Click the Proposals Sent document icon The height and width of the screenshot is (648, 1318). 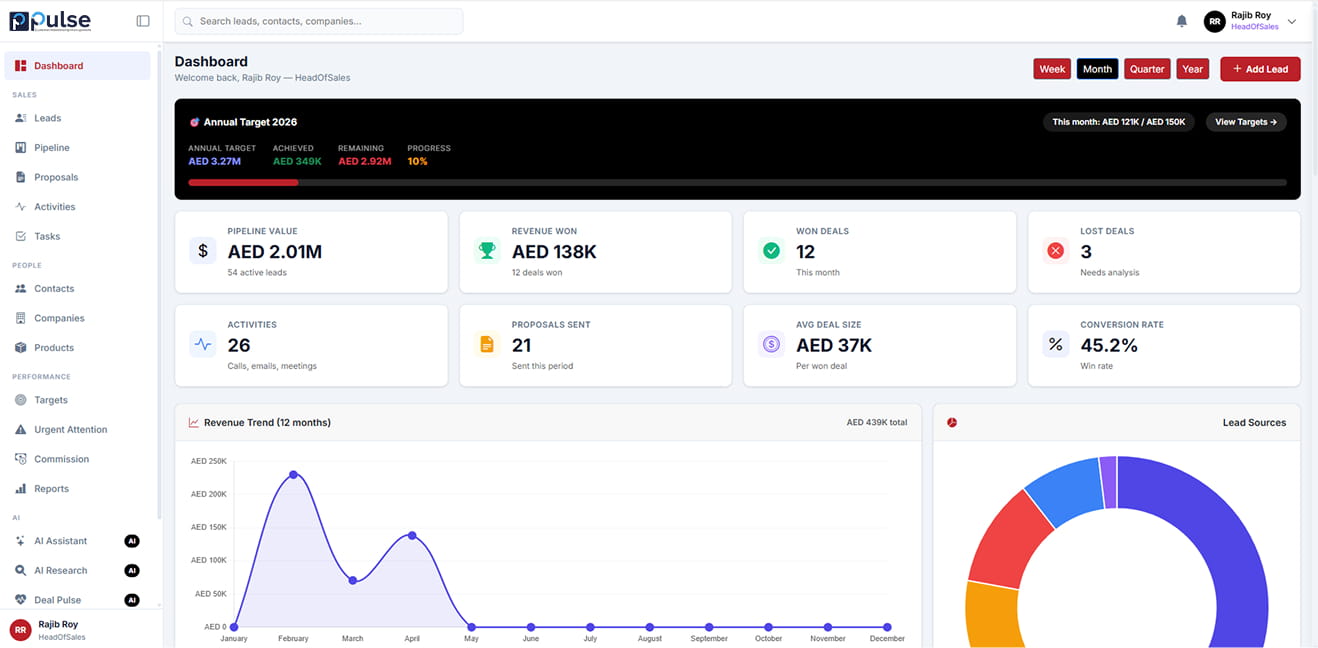(487, 345)
